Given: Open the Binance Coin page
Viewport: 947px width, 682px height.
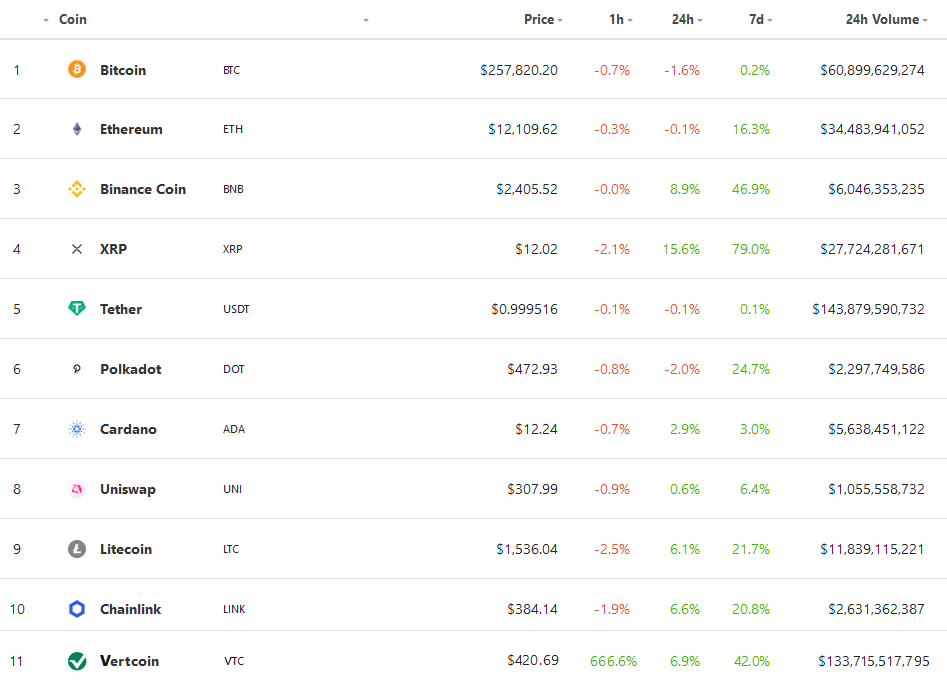Looking at the screenshot, I should (143, 189).
